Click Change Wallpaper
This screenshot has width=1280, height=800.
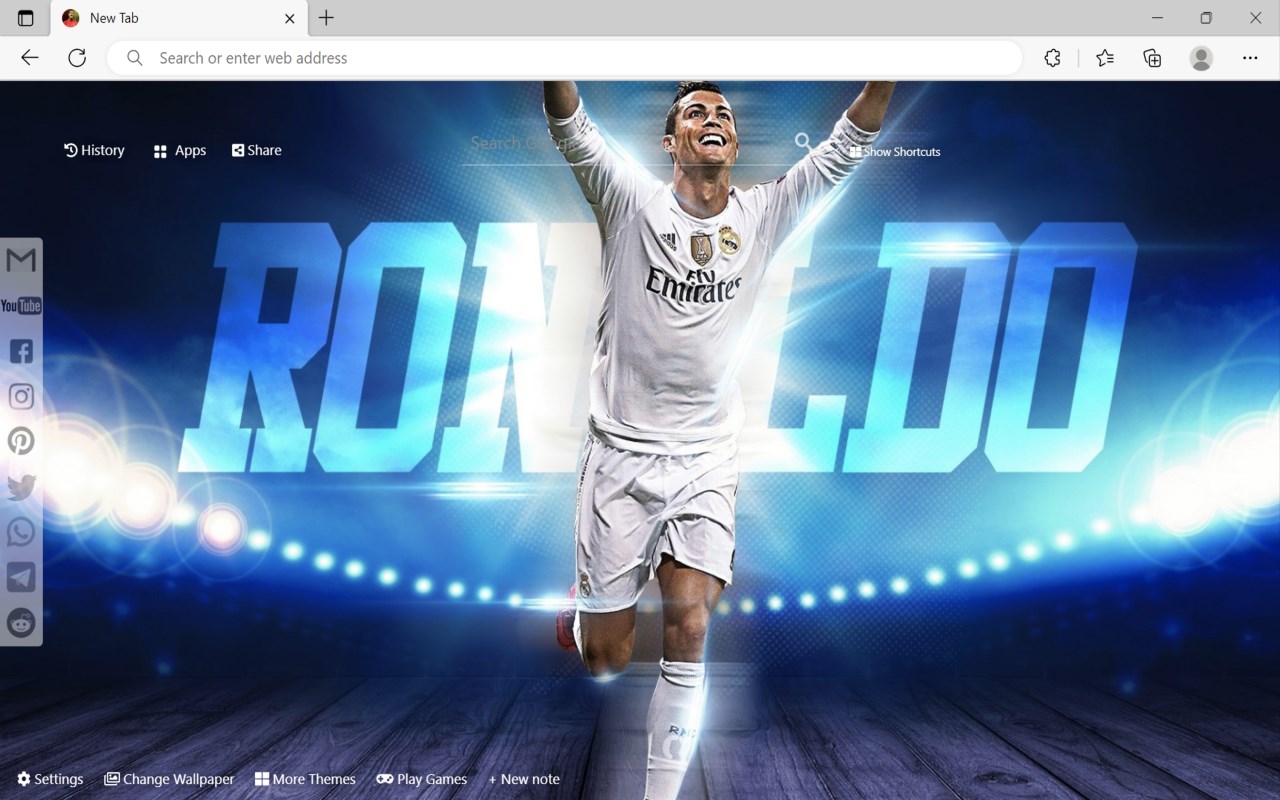[x=169, y=779]
